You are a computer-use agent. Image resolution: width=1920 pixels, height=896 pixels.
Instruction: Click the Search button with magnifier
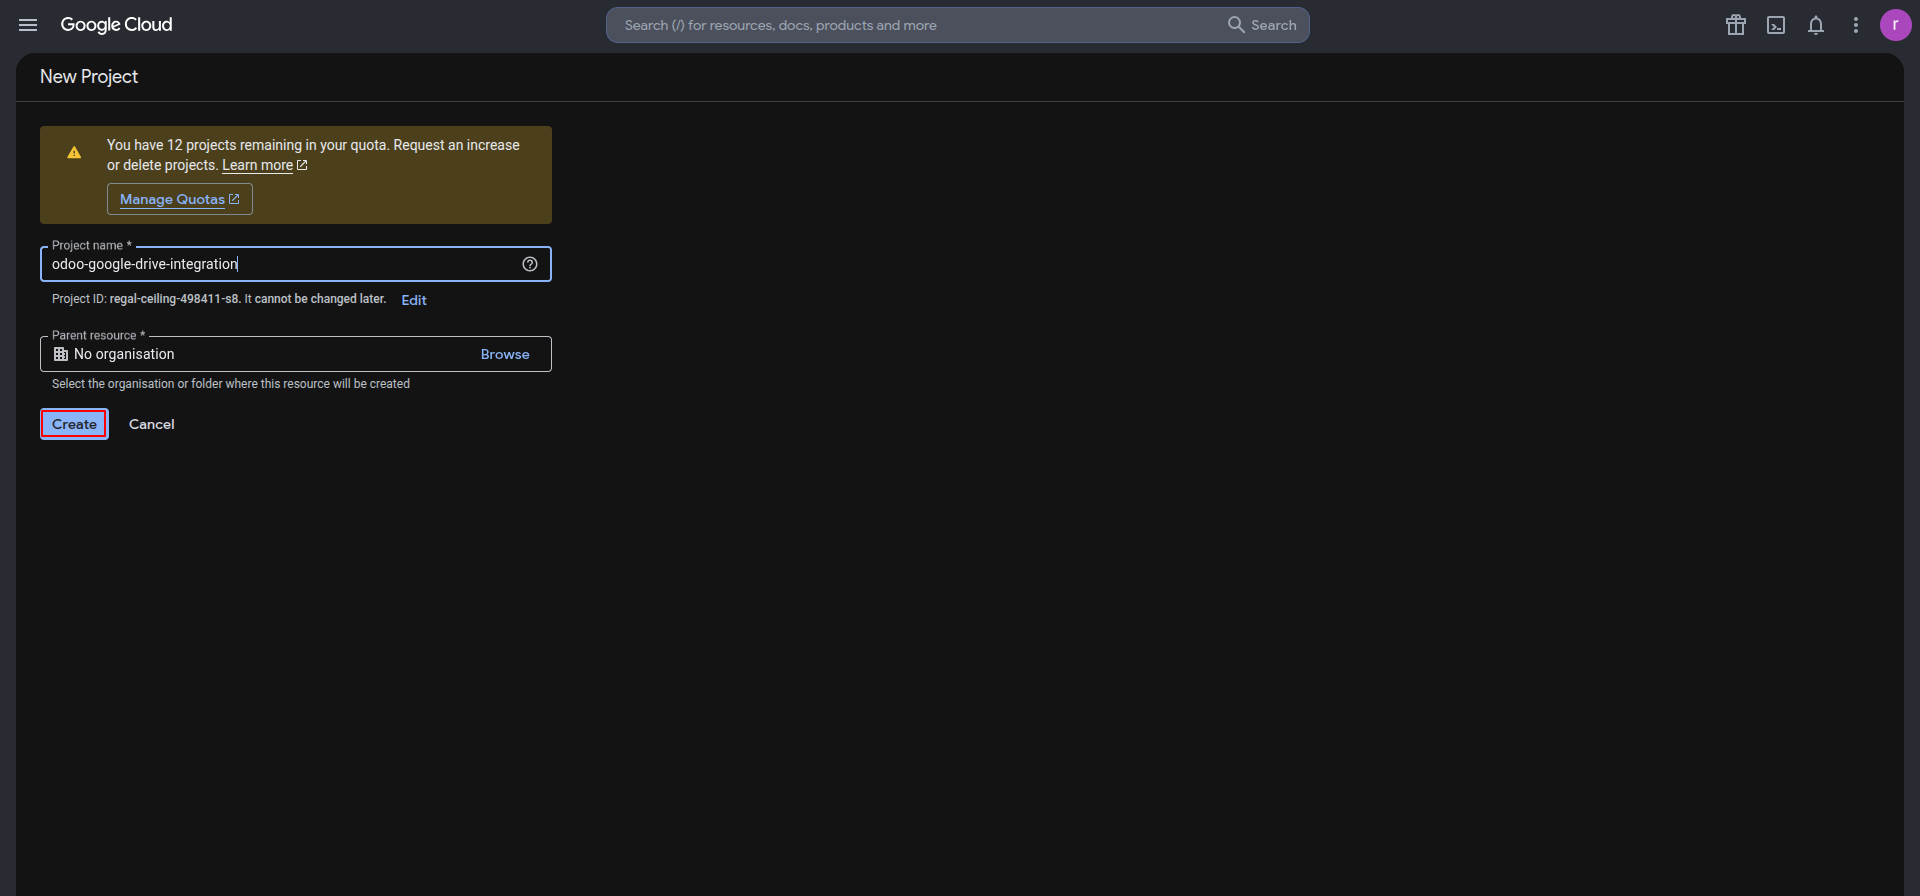[x=1262, y=25]
